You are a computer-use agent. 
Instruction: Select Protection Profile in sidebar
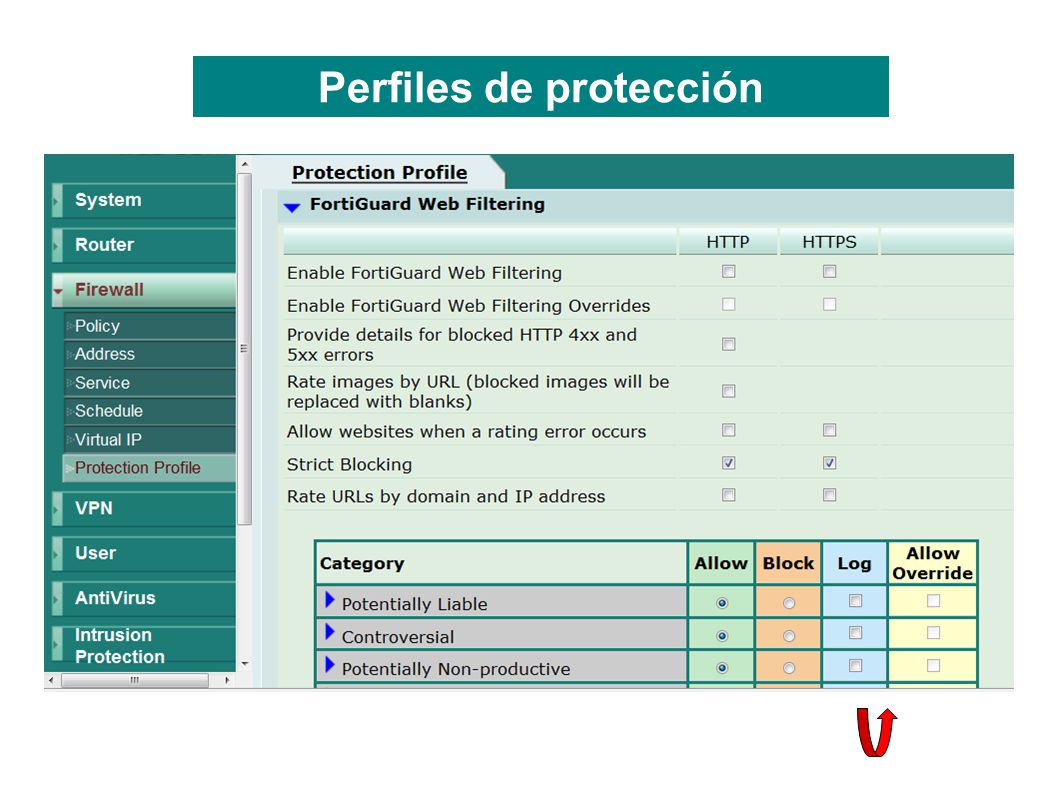[150, 468]
